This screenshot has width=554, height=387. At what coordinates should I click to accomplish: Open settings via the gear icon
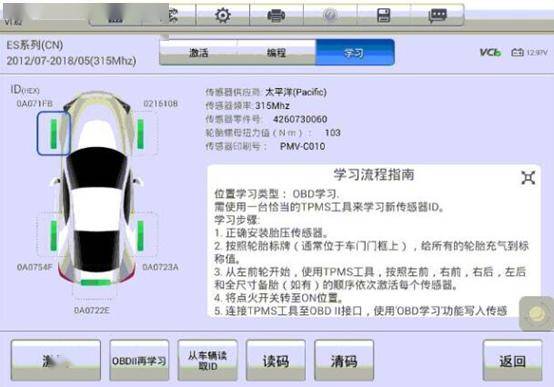click(x=223, y=15)
